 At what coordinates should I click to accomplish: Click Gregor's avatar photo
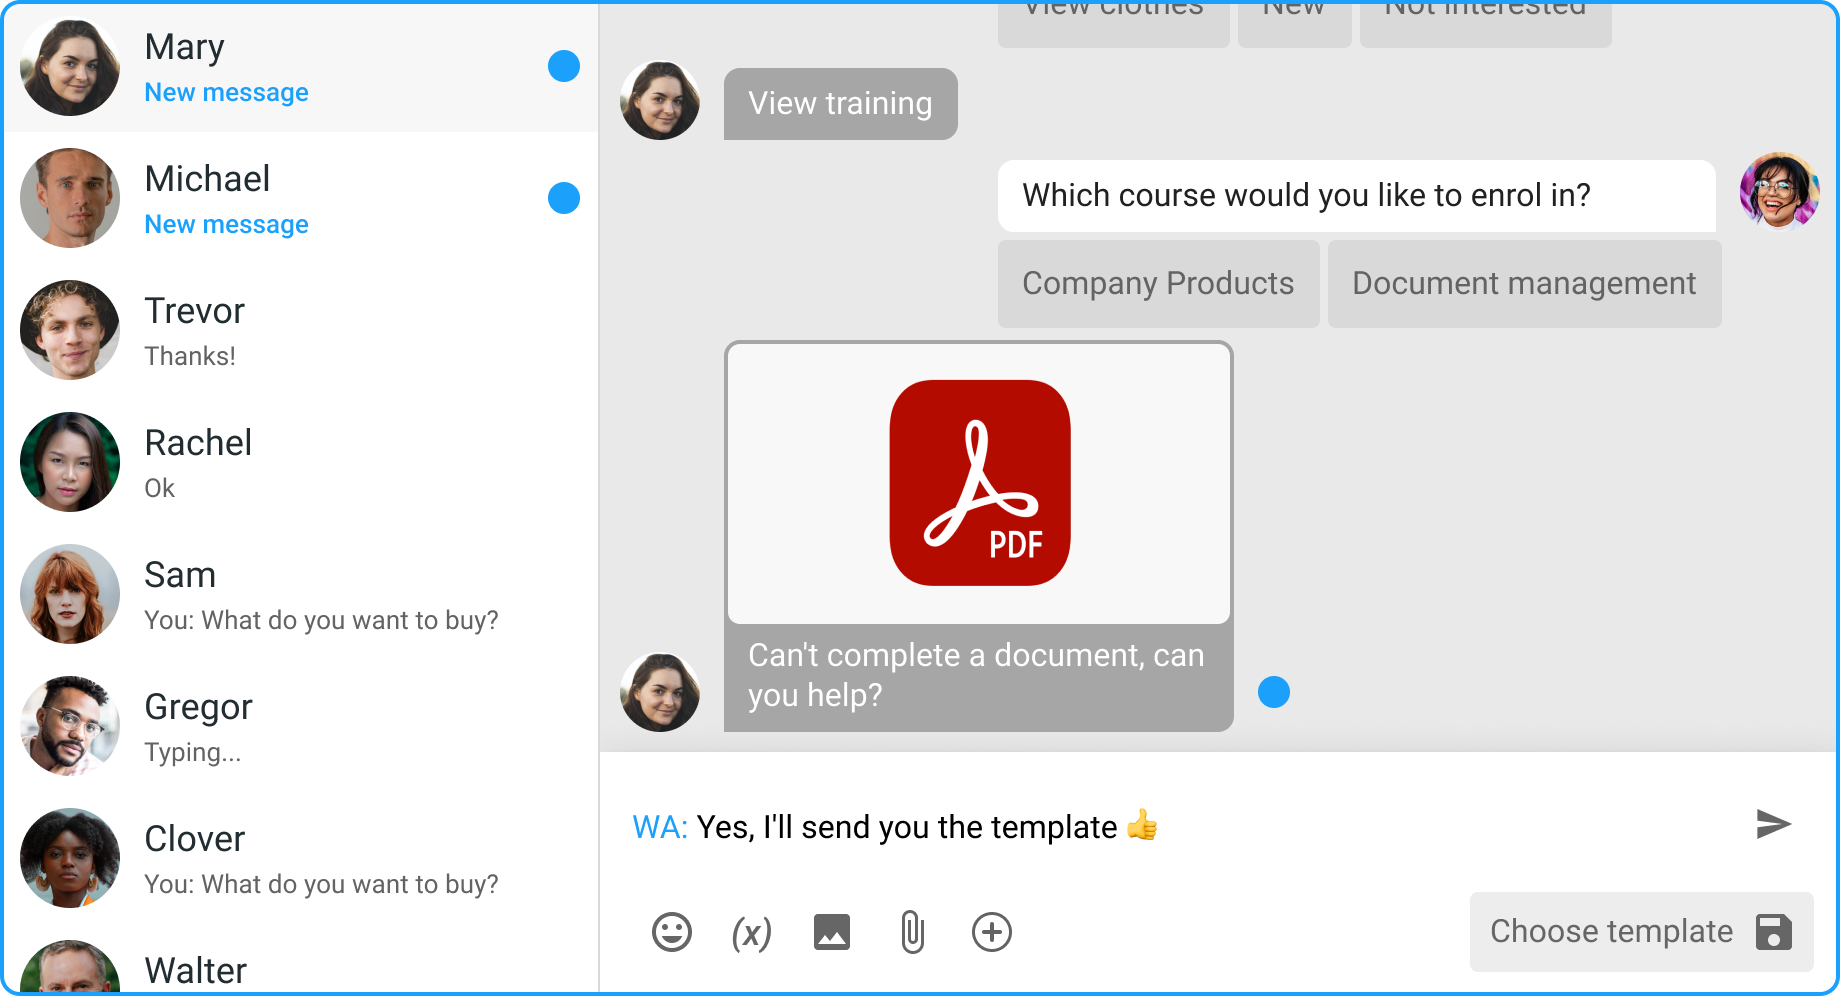click(x=70, y=726)
